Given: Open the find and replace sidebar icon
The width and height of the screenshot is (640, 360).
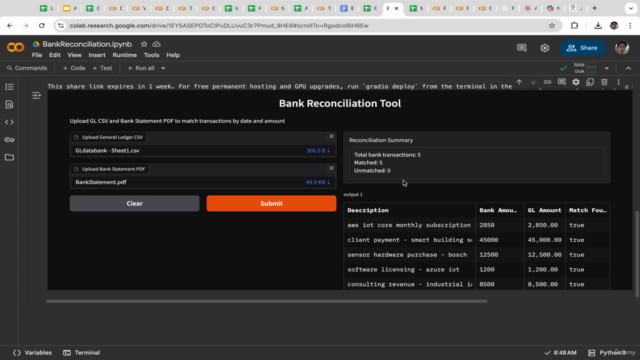Looking at the screenshot, I should 9,104.
